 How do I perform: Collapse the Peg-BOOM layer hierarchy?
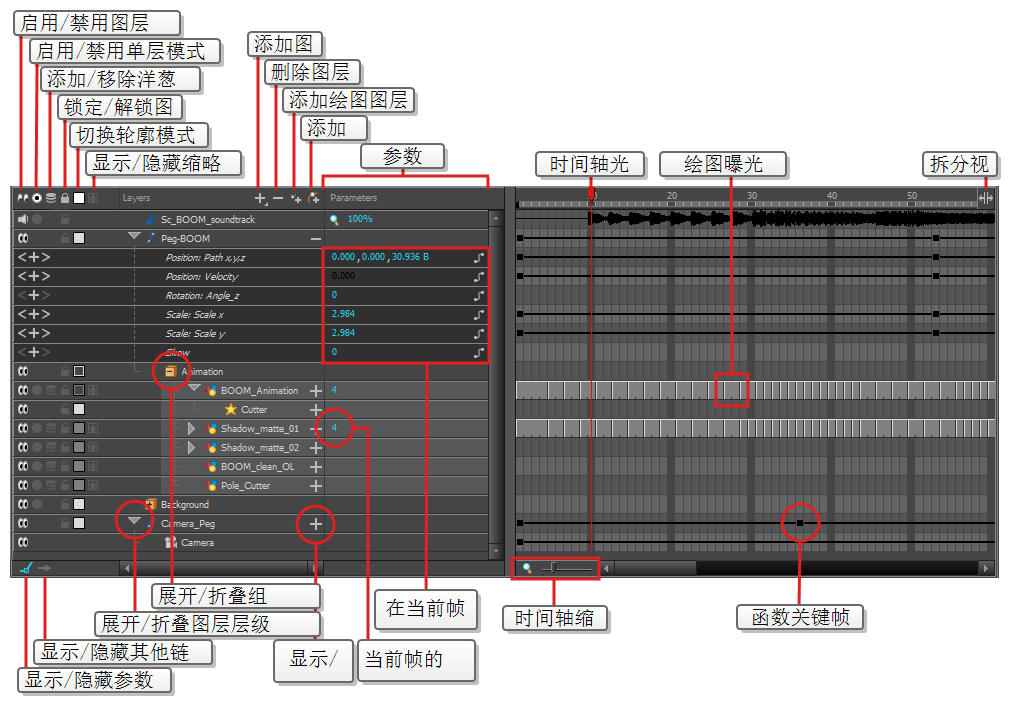134,238
